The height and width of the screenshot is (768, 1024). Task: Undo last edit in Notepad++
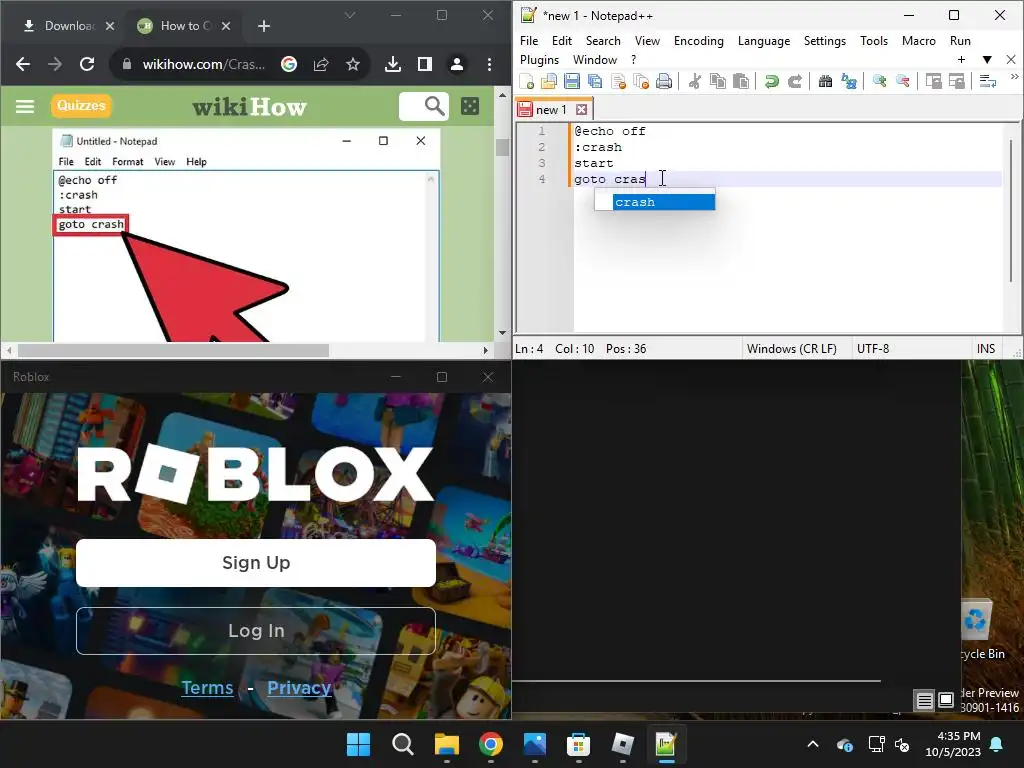(772, 82)
